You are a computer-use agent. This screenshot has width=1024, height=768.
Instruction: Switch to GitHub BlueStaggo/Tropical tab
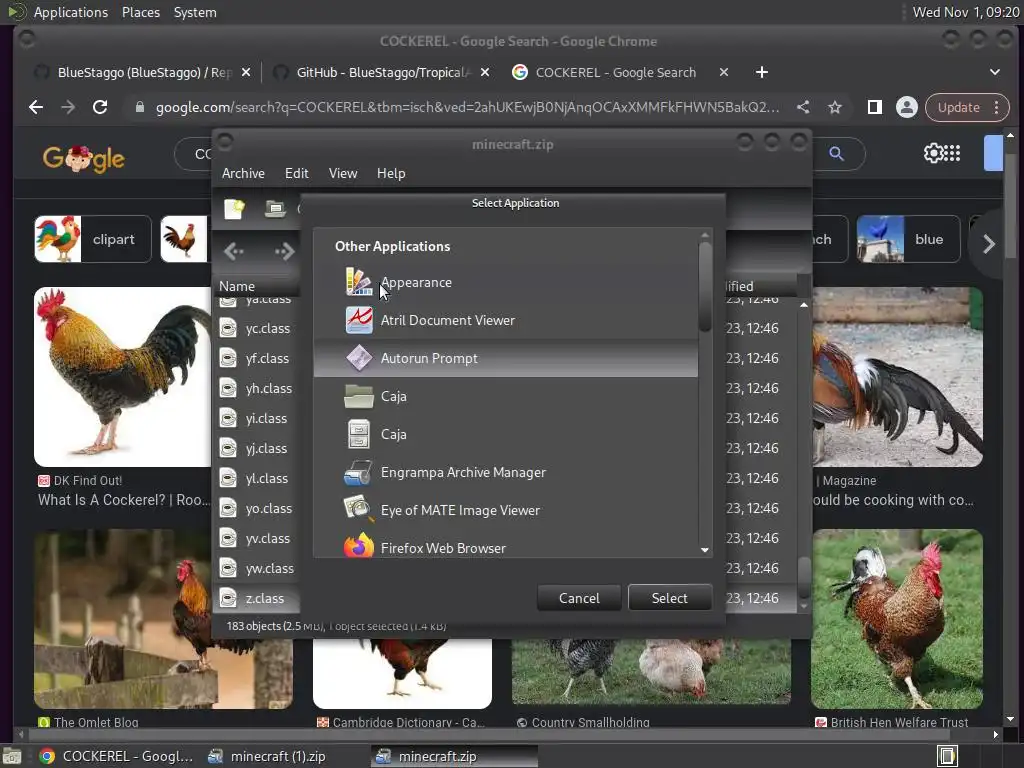(382, 72)
